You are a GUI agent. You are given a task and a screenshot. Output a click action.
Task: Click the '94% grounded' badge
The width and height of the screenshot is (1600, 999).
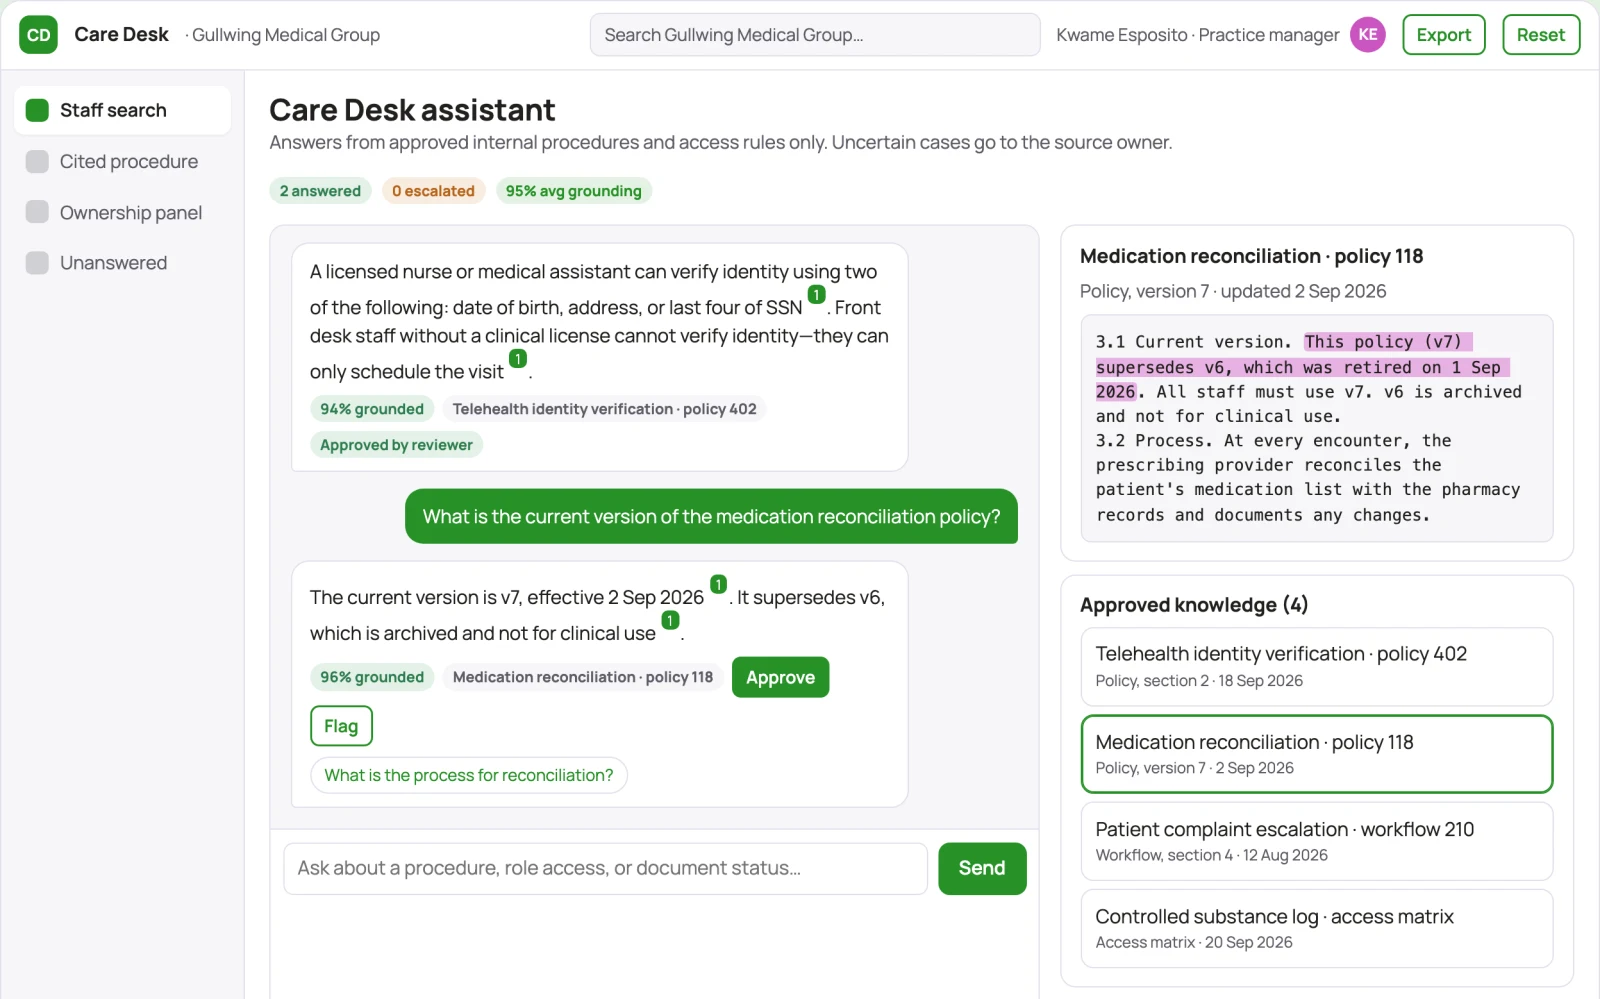[x=372, y=409]
